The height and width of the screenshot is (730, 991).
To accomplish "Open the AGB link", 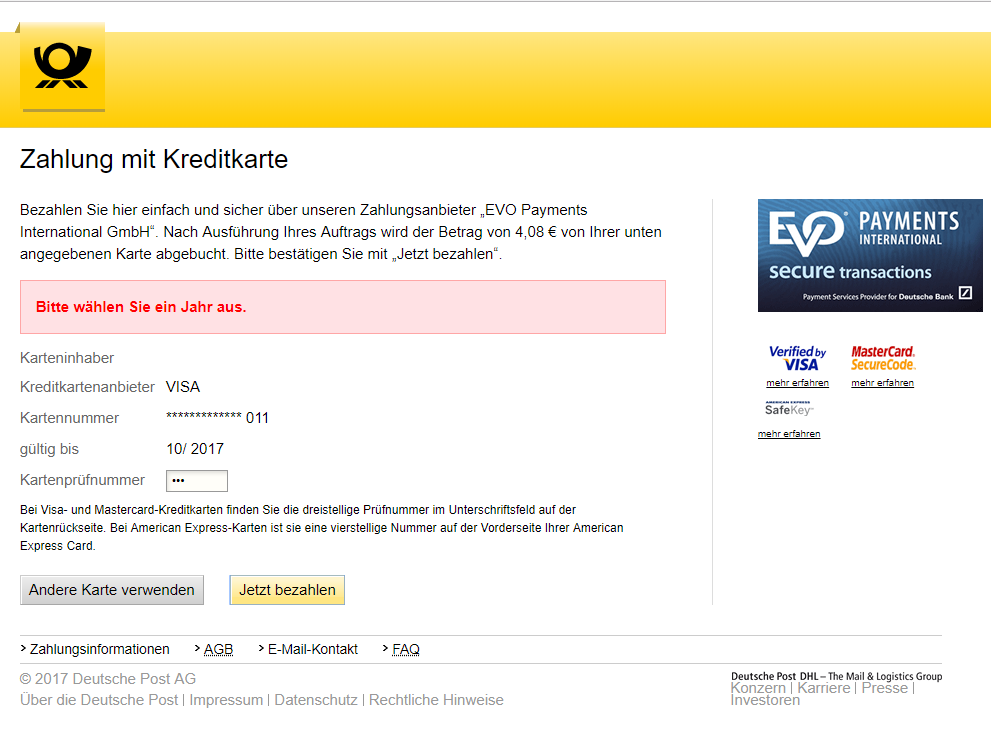I will (x=218, y=649).
